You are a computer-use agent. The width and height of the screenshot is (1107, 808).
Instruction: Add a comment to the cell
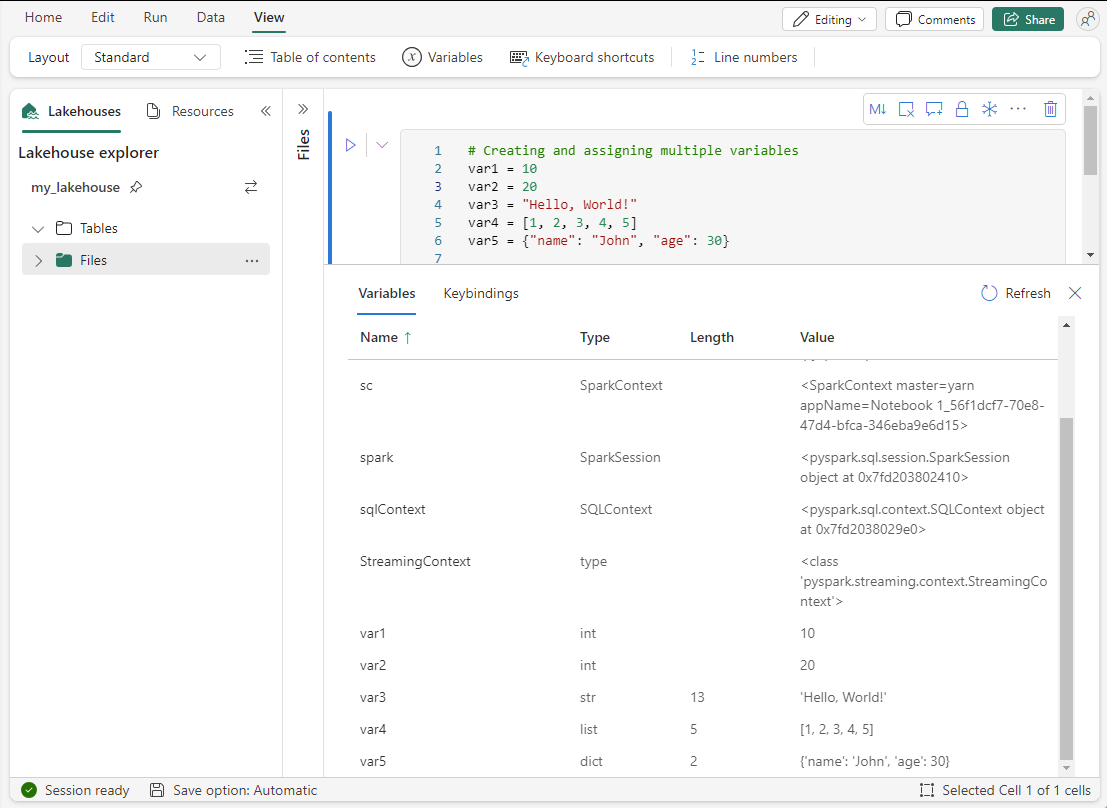coord(933,109)
